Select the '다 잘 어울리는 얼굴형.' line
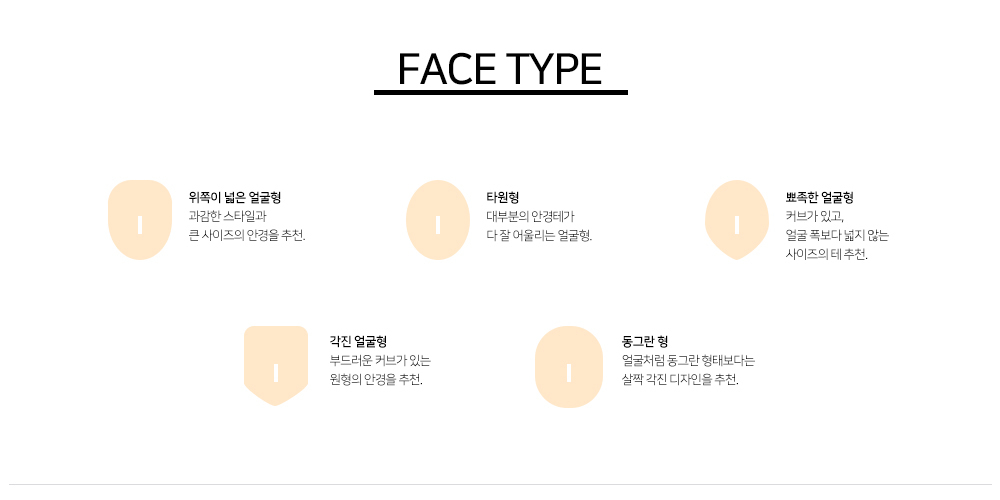 pos(539,235)
